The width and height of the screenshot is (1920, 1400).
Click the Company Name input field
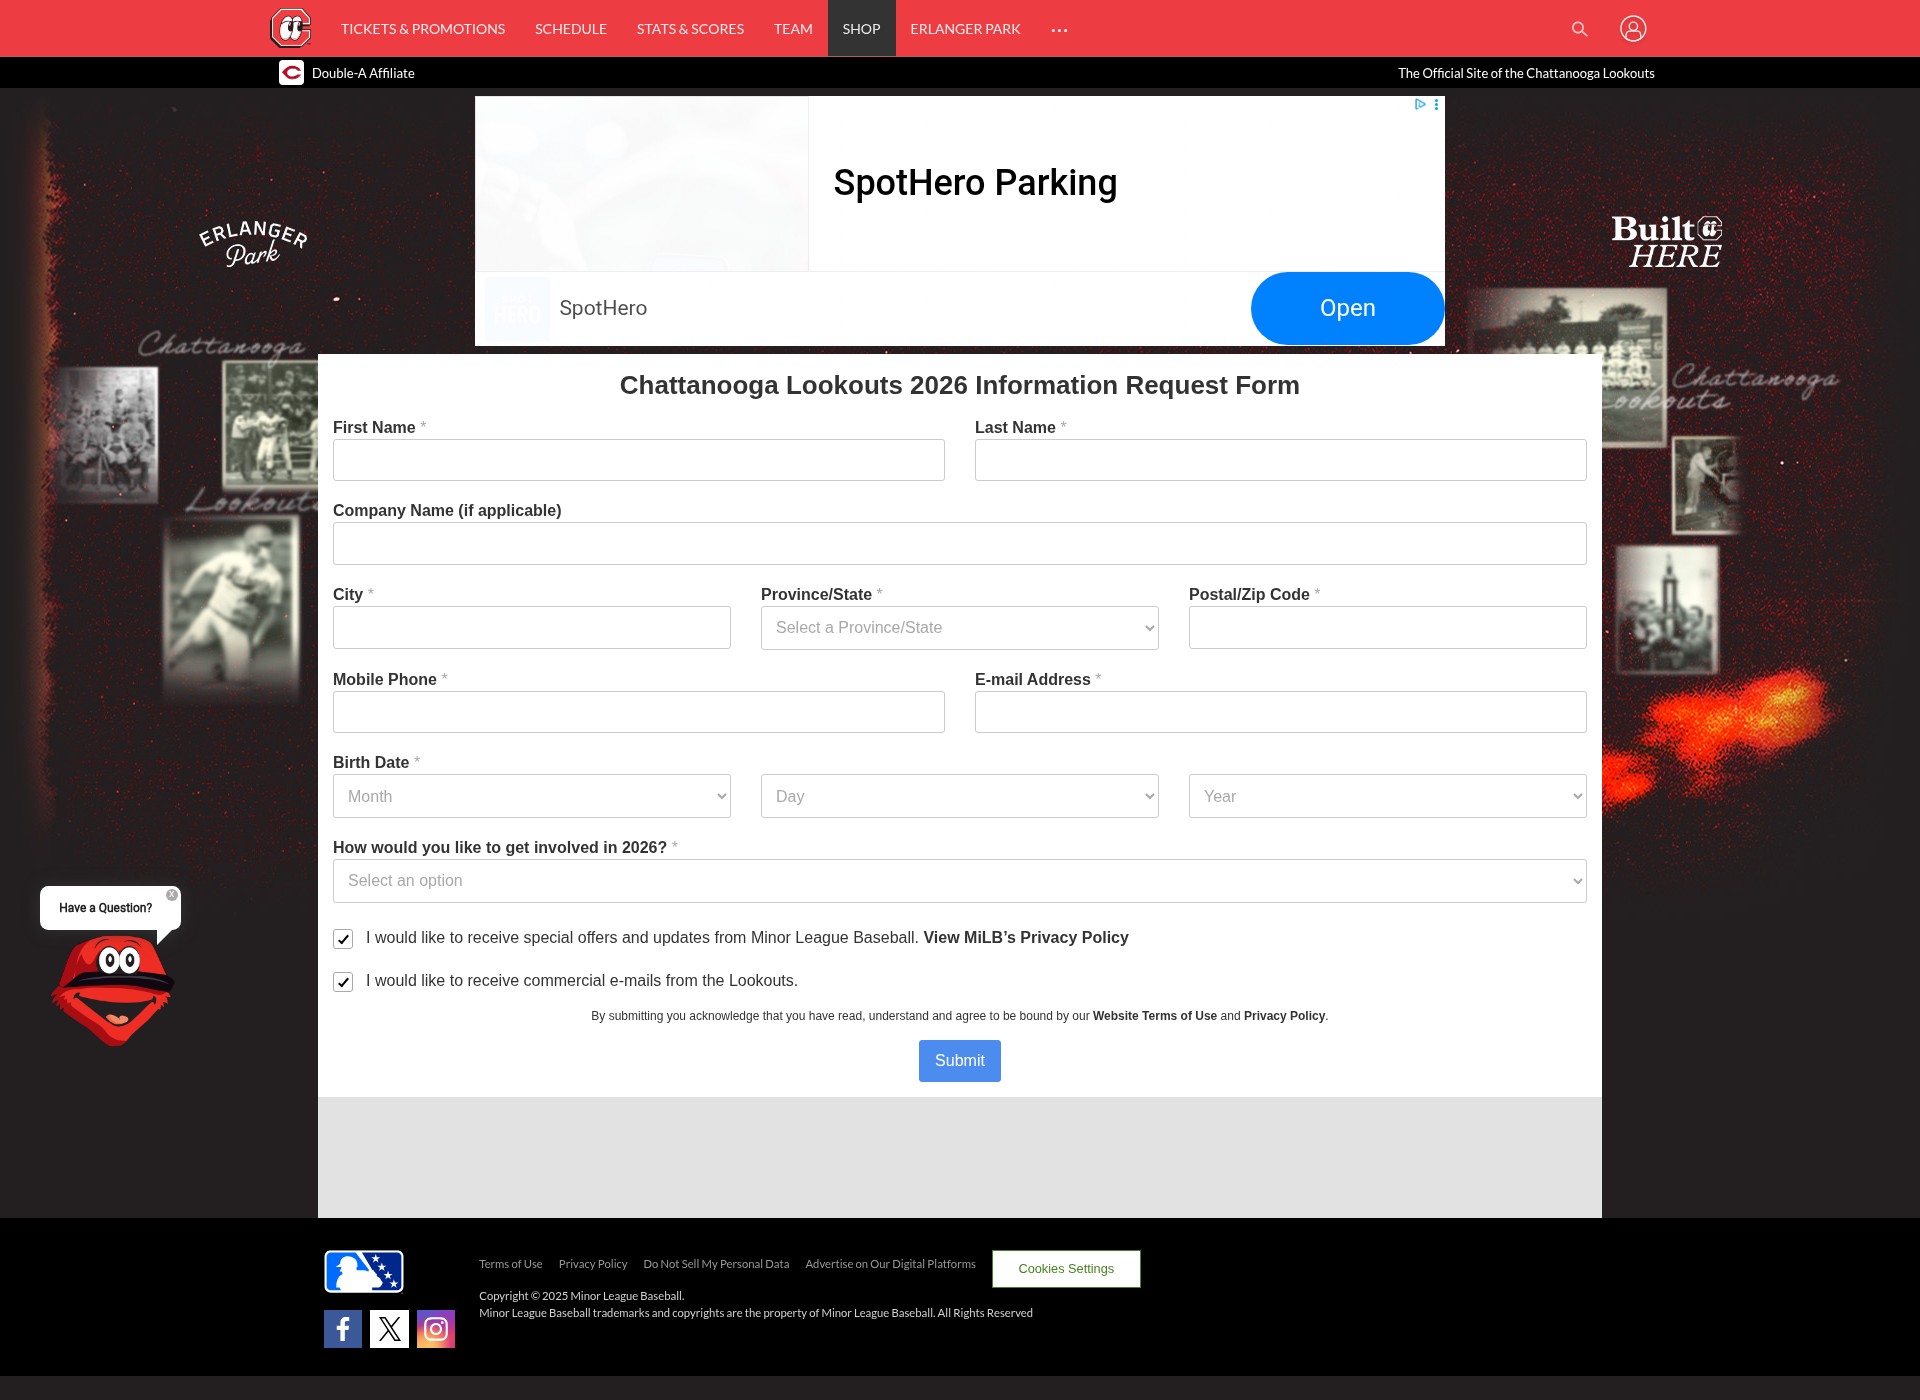960,543
